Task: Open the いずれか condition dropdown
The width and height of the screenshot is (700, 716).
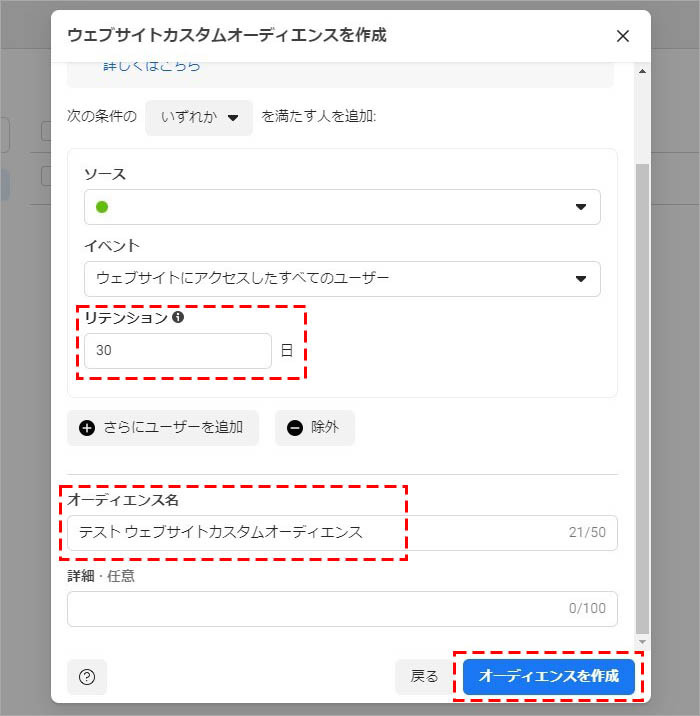Action: 199,117
